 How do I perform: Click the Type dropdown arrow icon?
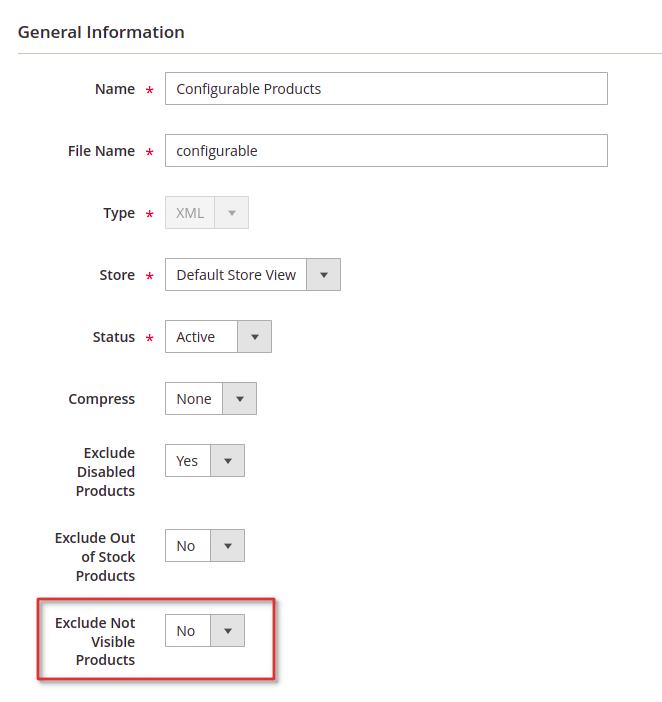point(231,213)
